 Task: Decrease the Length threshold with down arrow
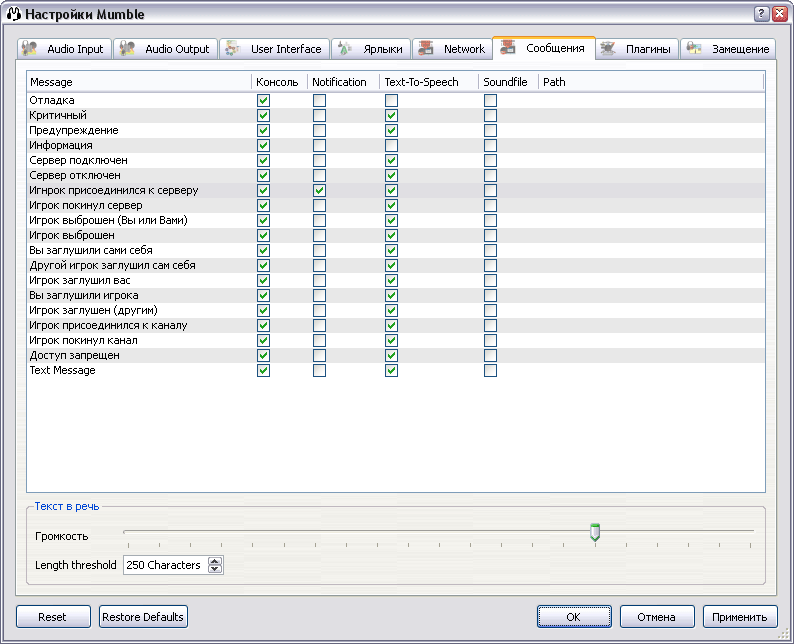(215, 570)
